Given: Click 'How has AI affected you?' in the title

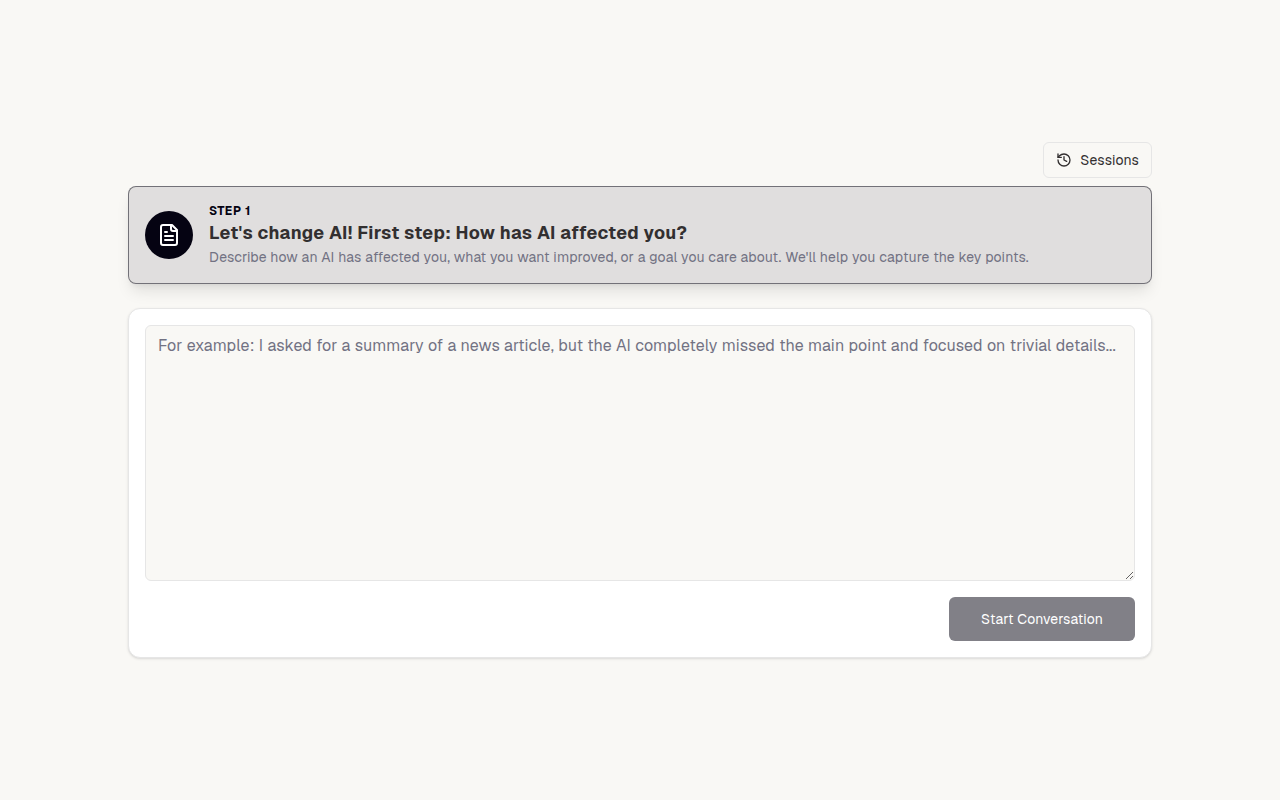Looking at the screenshot, I should (x=571, y=233).
